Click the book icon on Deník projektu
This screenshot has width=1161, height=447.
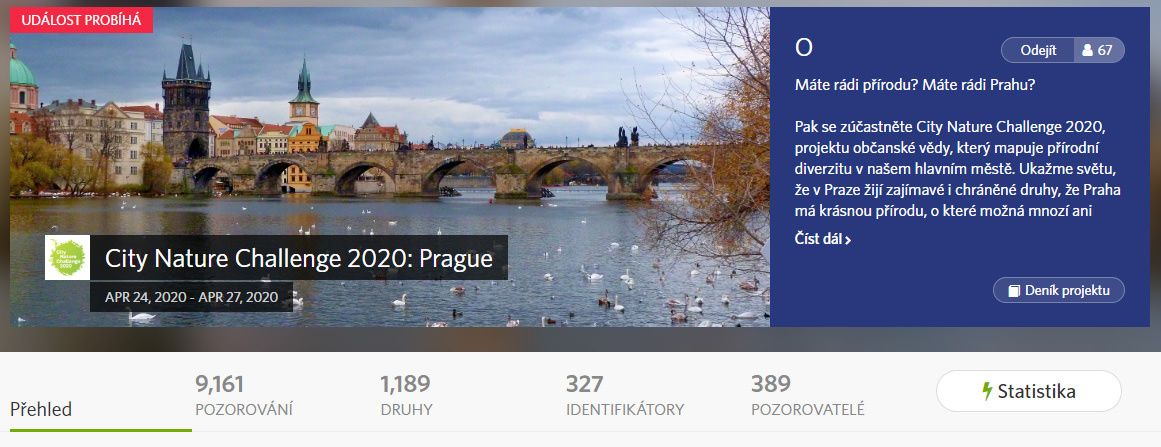pyautogui.click(x=1014, y=291)
